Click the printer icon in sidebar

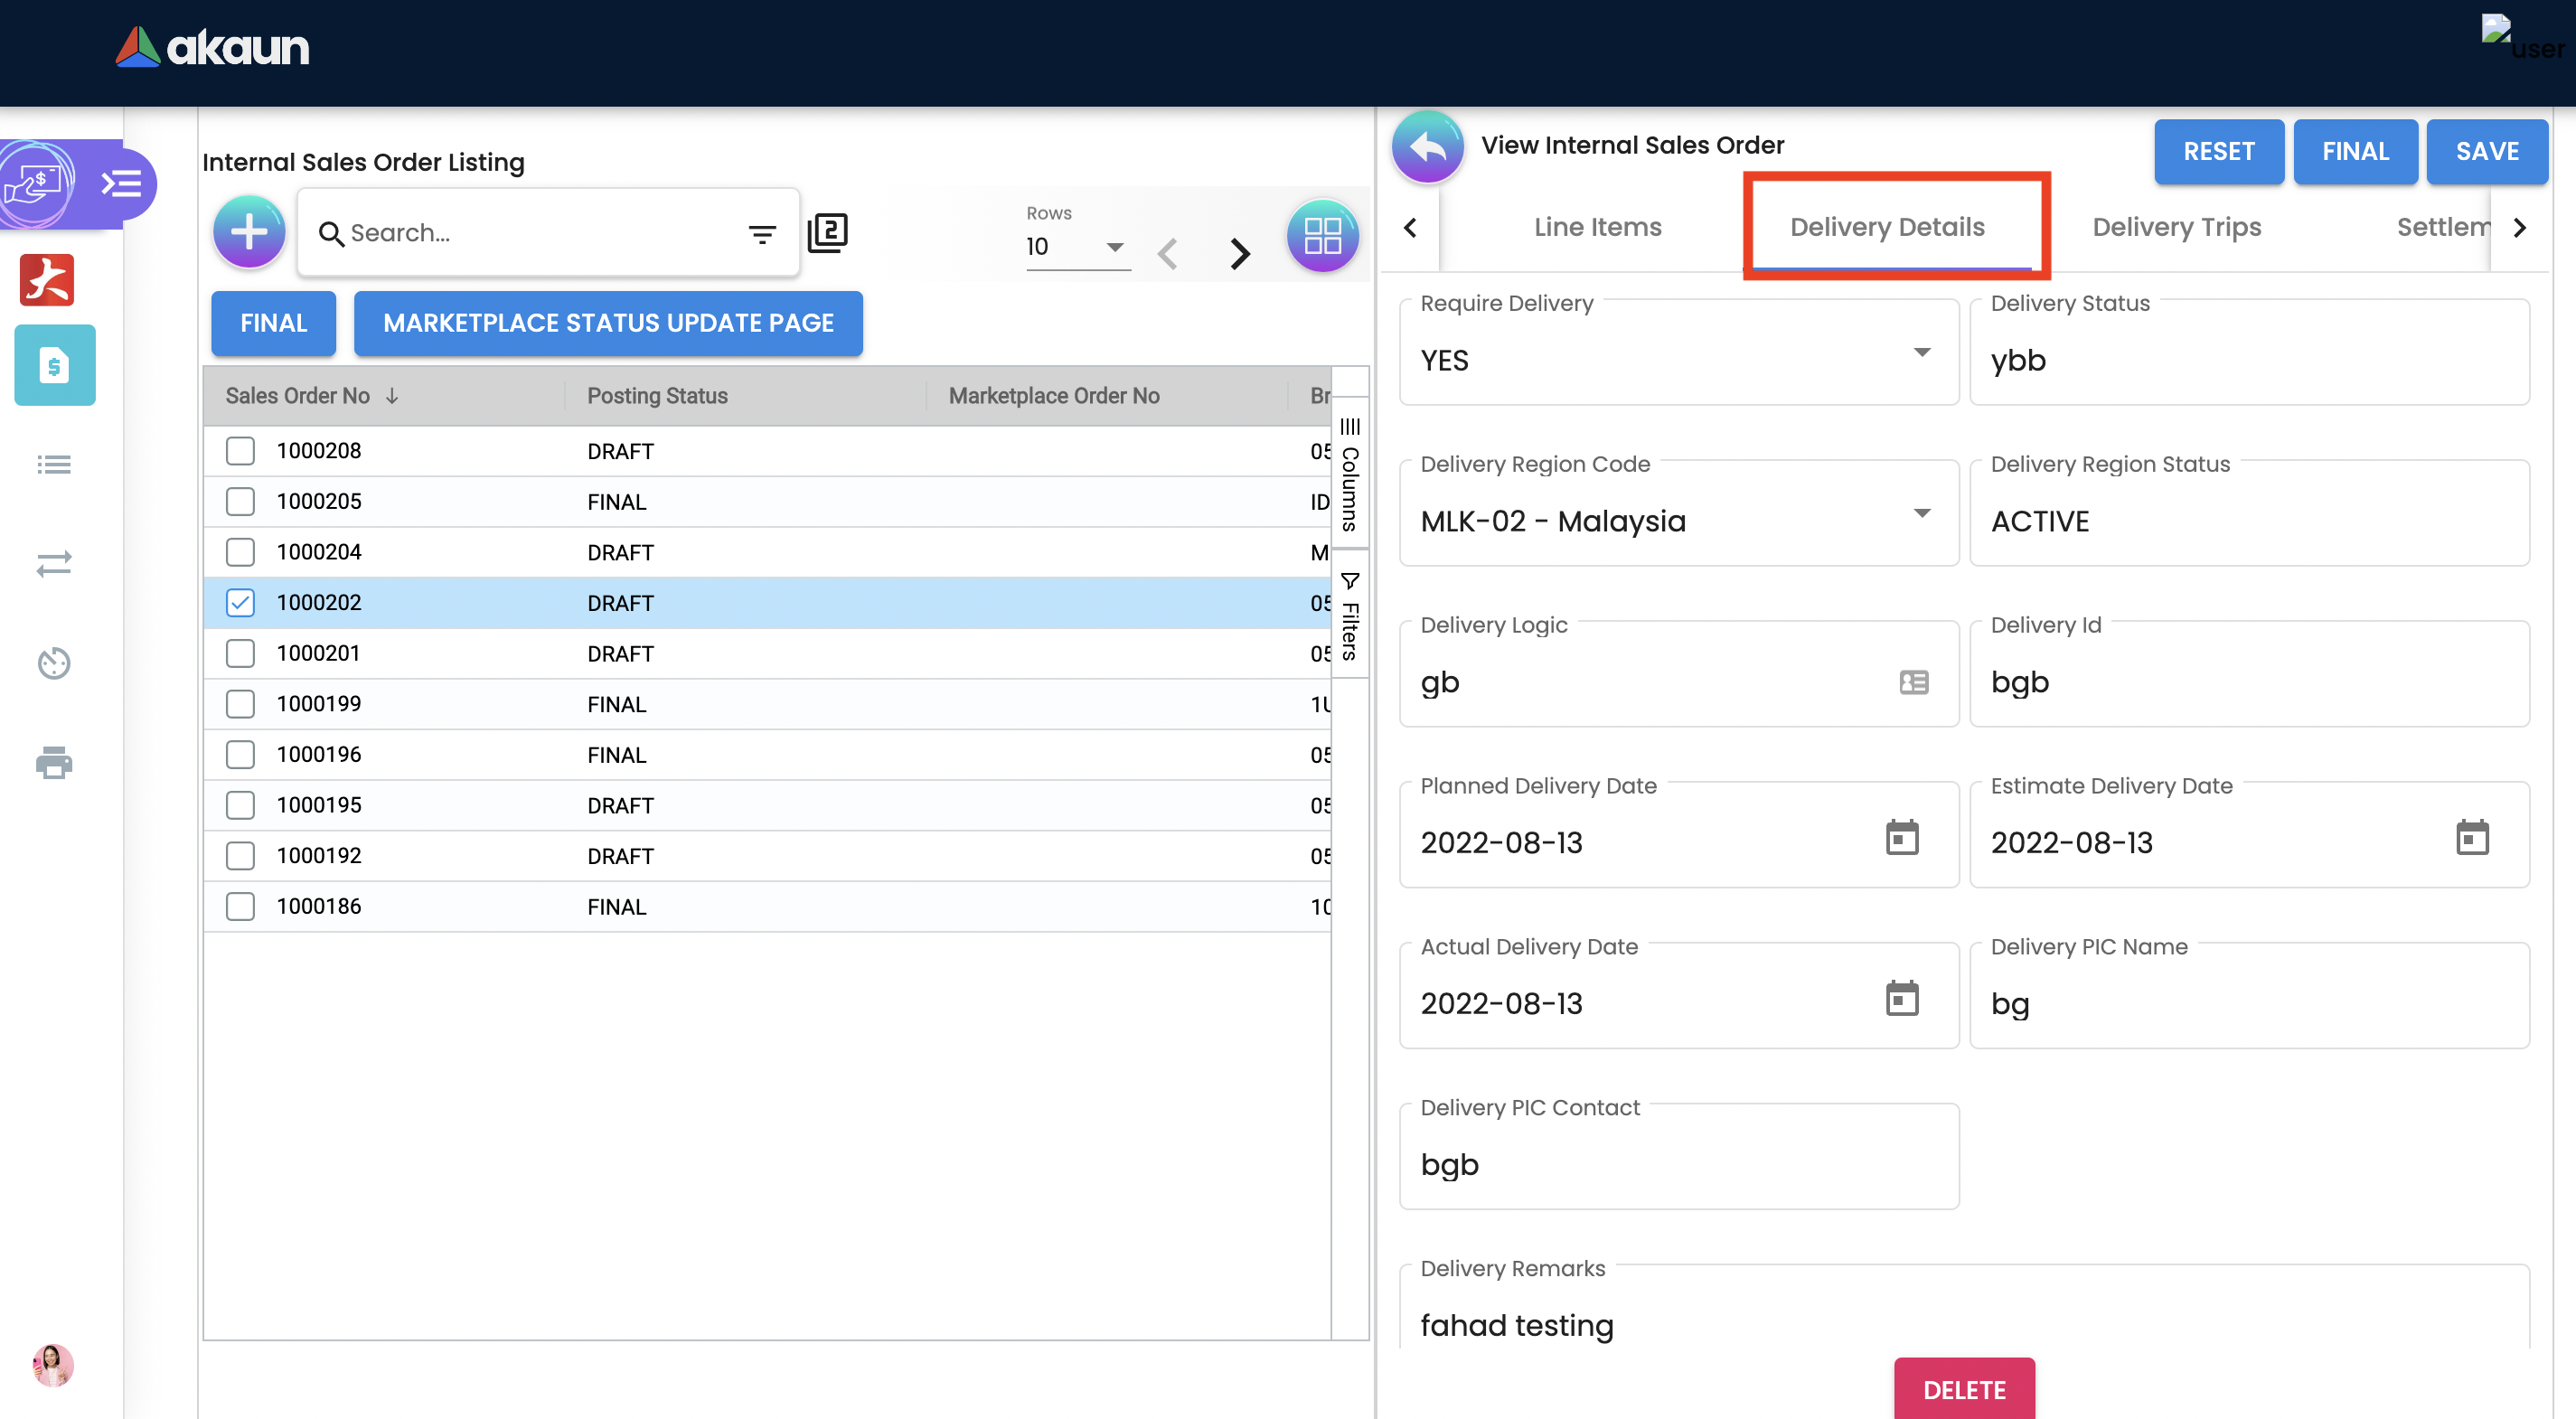pyautogui.click(x=54, y=763)
